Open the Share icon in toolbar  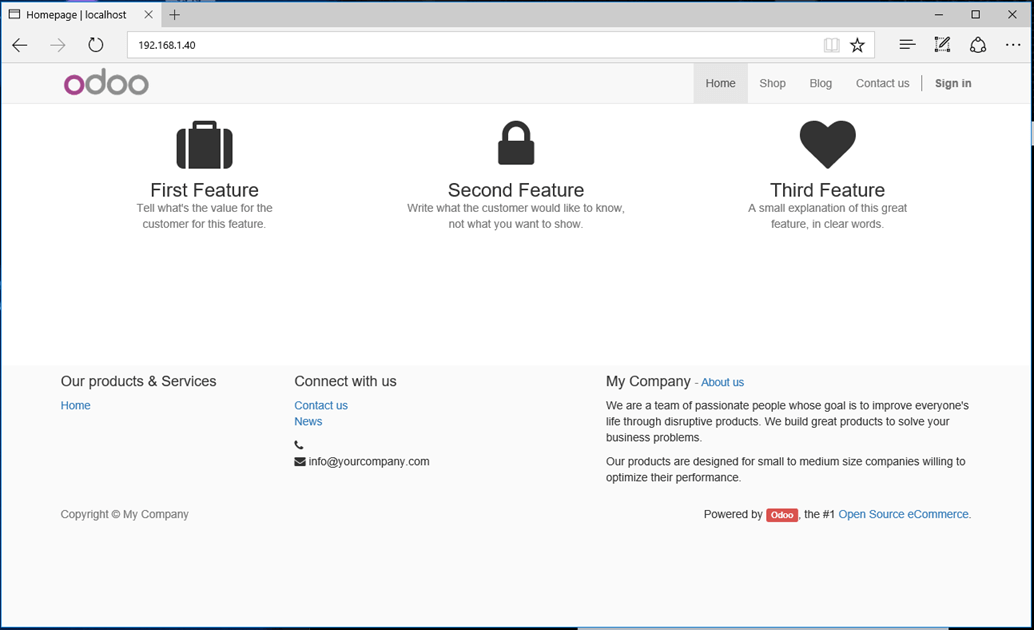978,45
